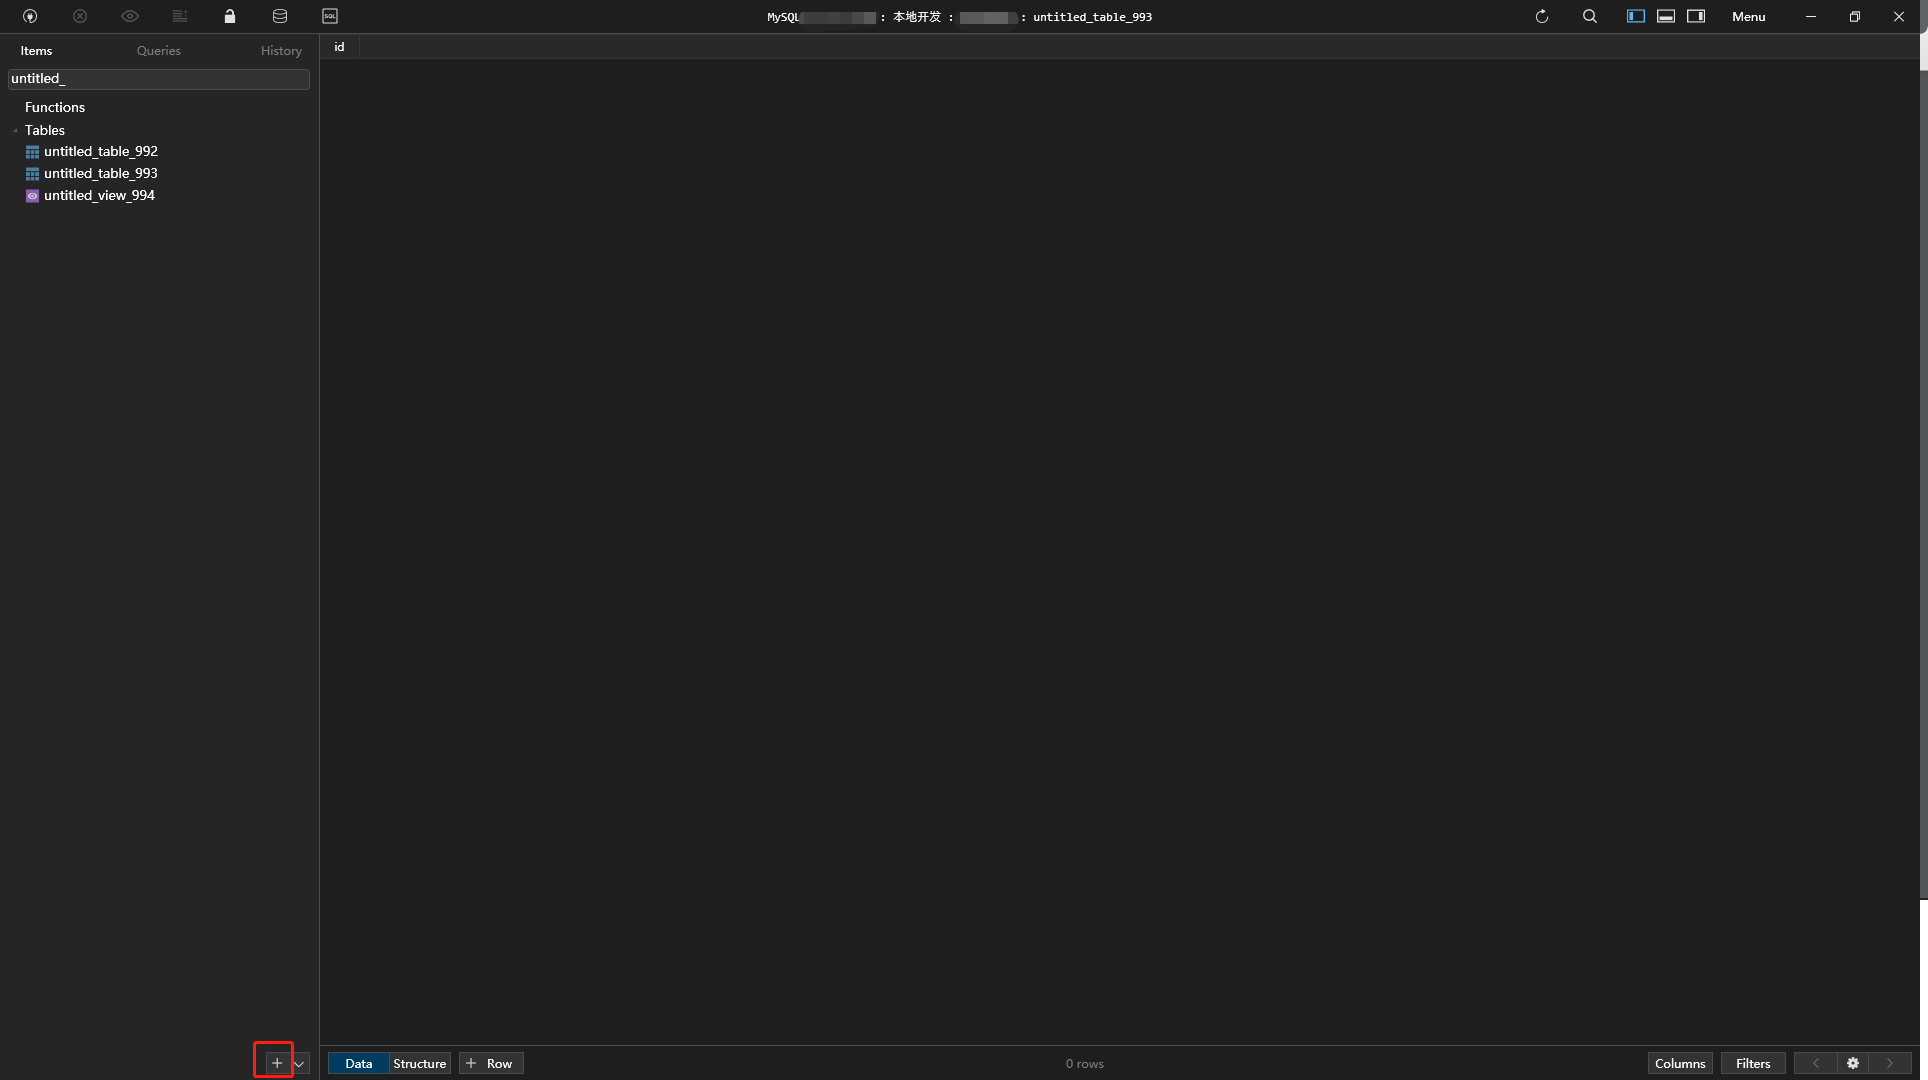Open dropdown arrow next to plus button
The height and width of the screenshot is (1080, 1928).
click(x=299, y=1064)
